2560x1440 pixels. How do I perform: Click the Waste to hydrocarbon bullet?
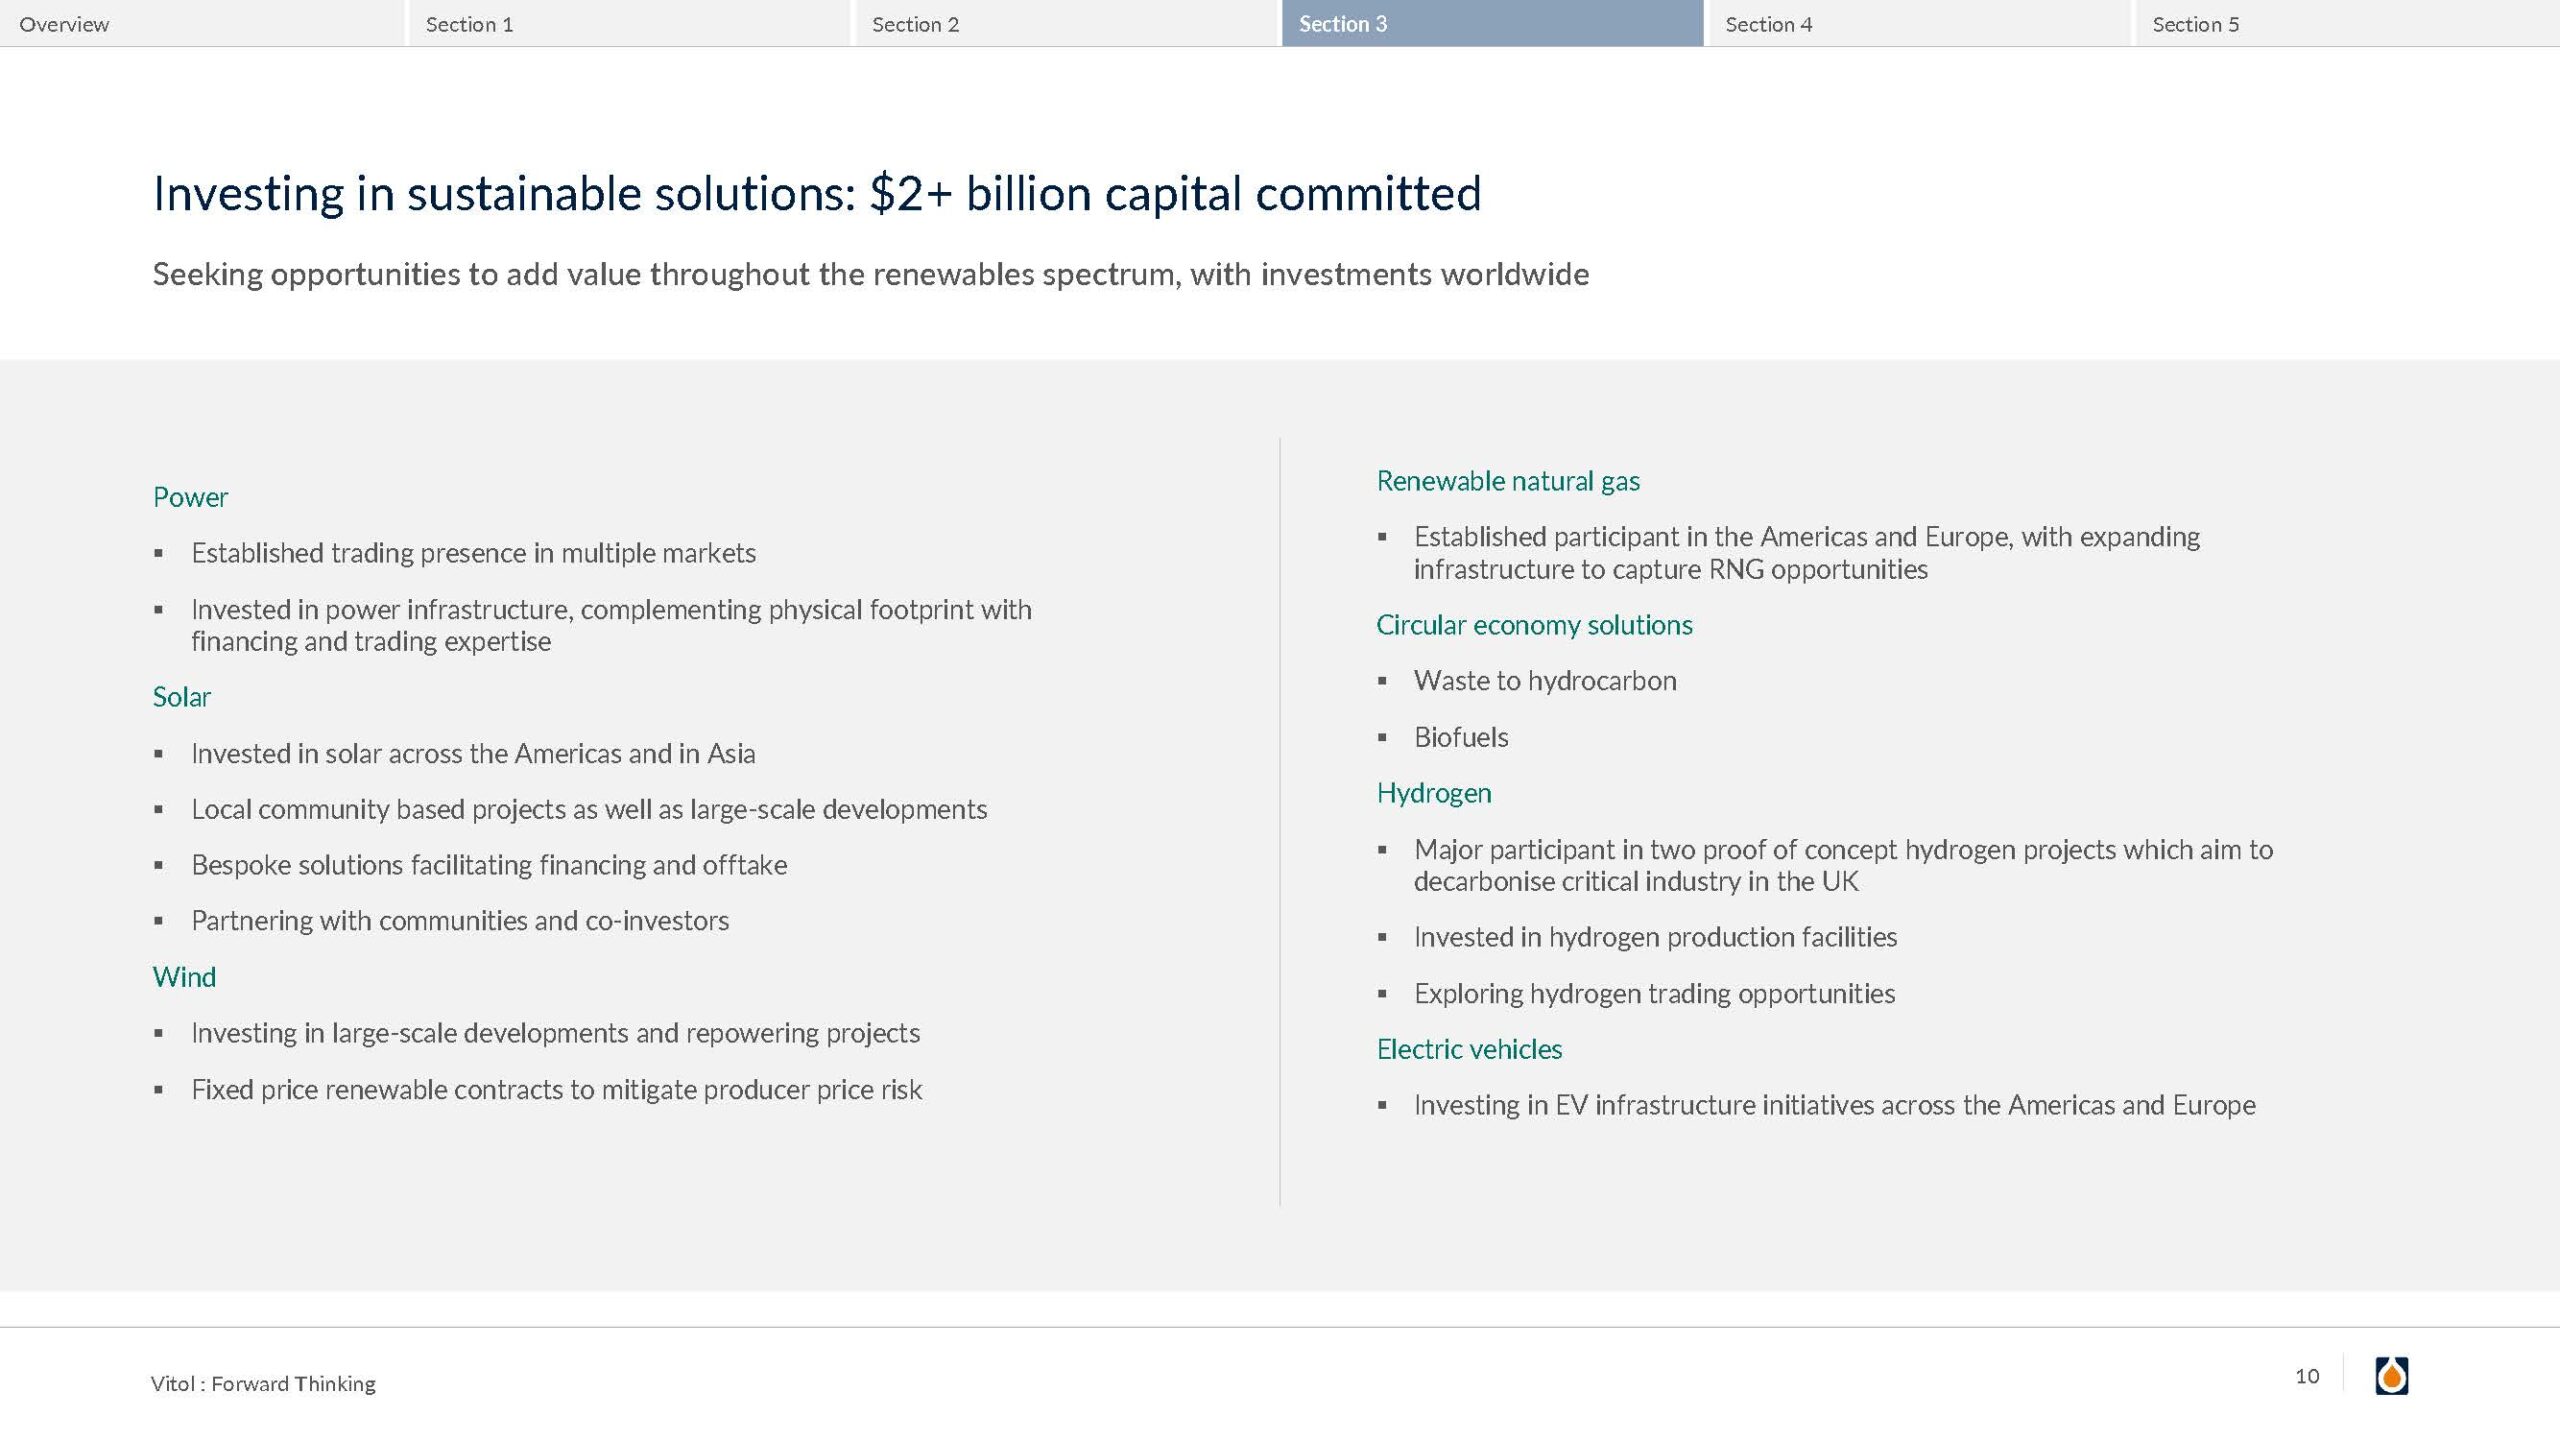tap(1544, 681)
